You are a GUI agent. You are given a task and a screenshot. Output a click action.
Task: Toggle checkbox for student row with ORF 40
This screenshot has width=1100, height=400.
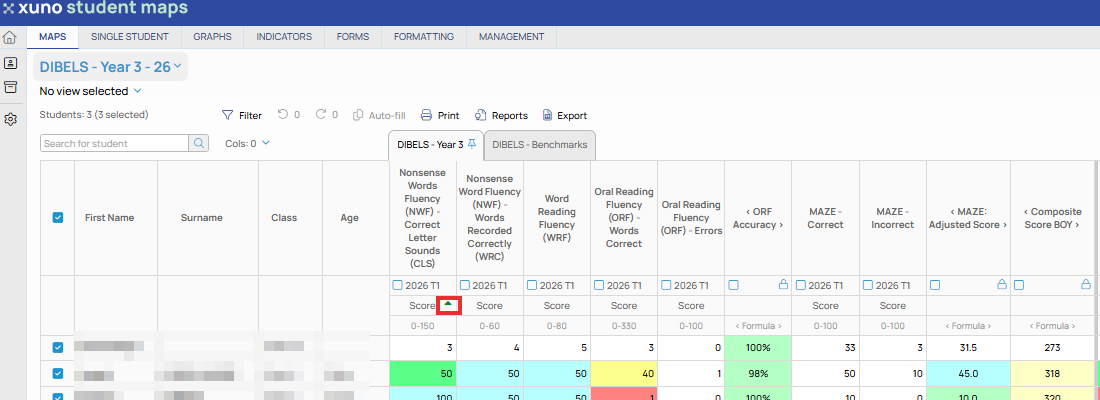[x=58, y=373]
